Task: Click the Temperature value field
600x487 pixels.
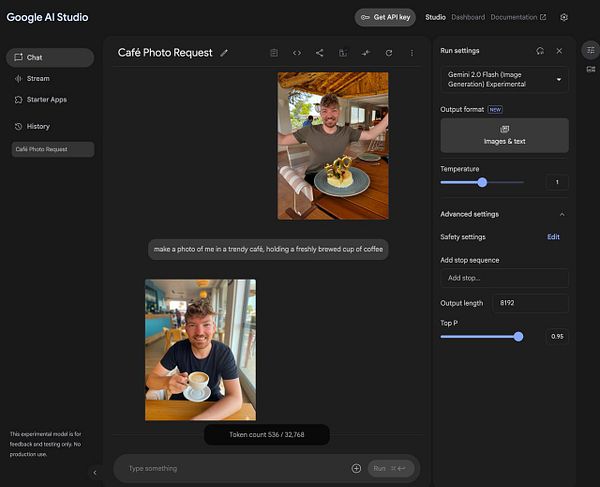Action: pyautogui.click(x=557, y=182)
